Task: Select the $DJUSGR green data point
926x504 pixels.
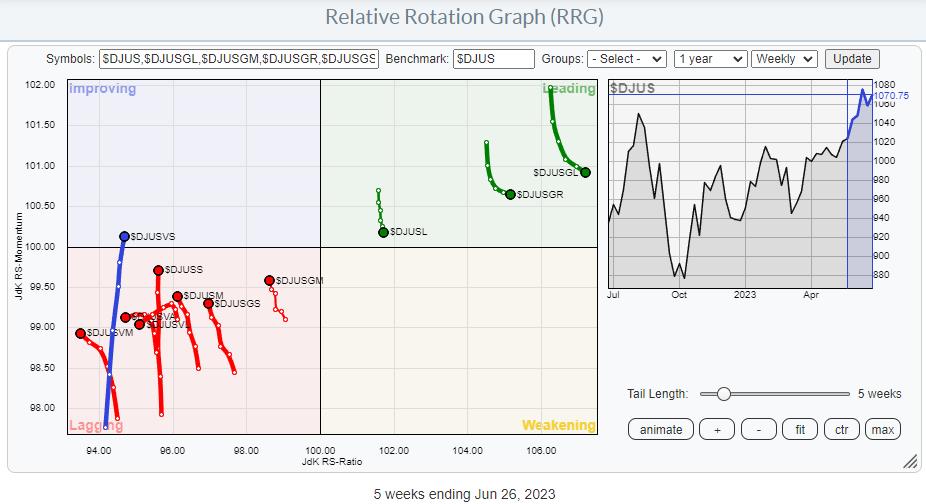Action: coord(510,194)
